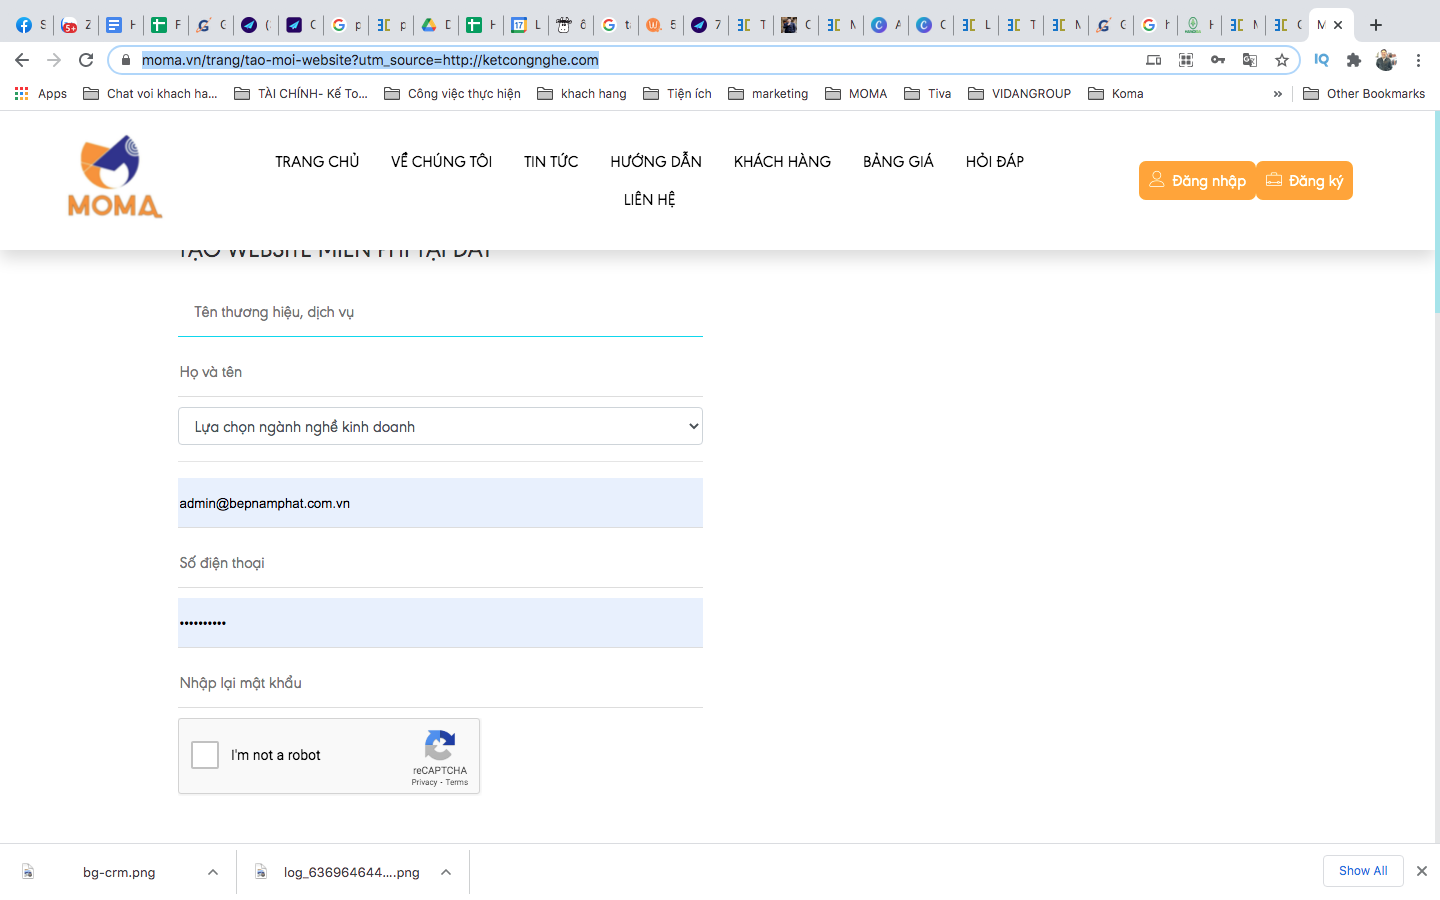Expand the Lựa chọn ngành nghề kinh doanh dropdown
Image resolution: width=1440 pixels, height=900 pixels.
[x=440, y=426]
